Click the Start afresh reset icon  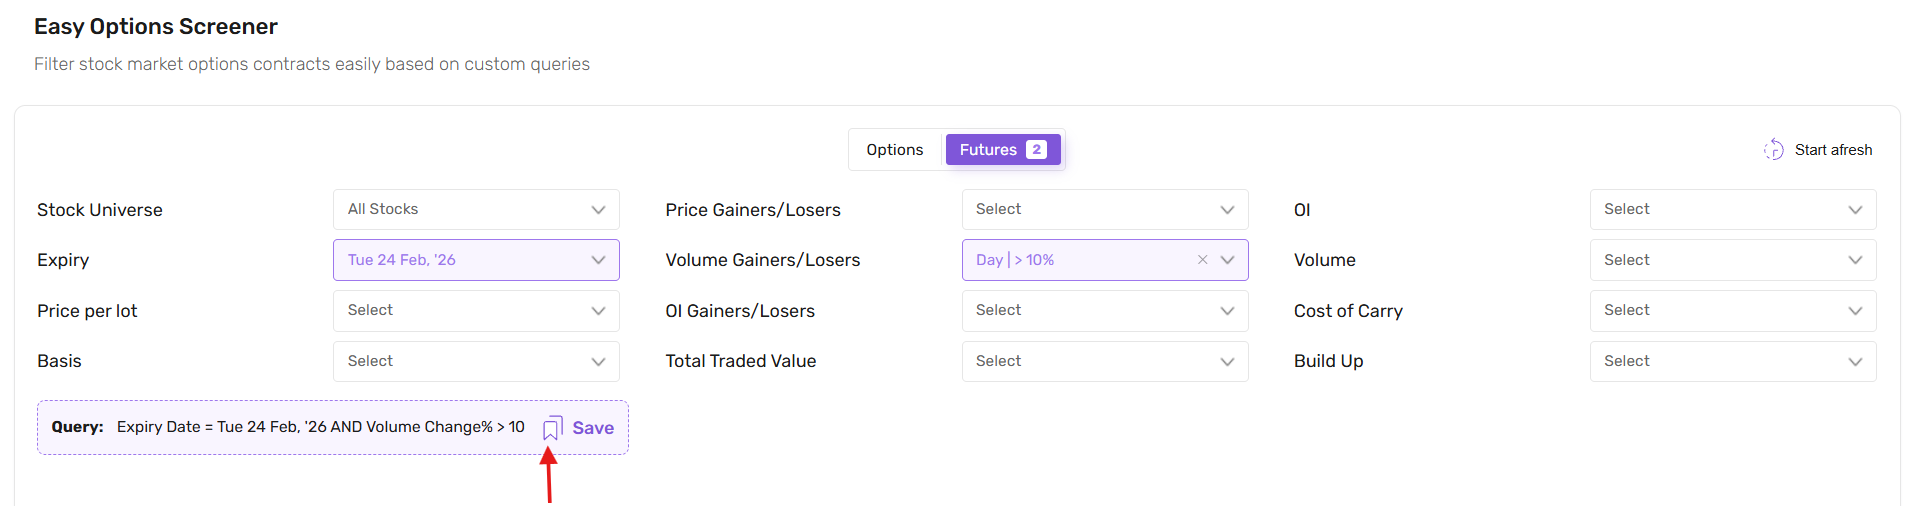click(1773, 150)
